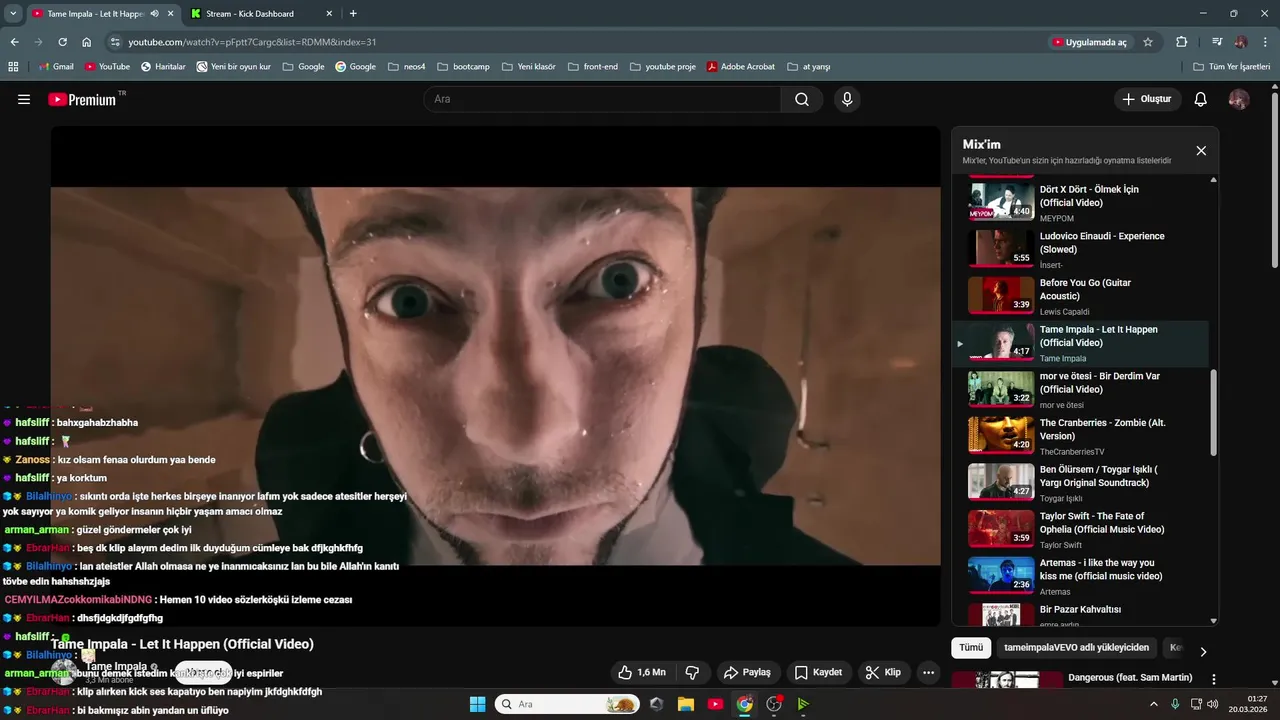Click the Klip clip button

(x=883, y=672)
